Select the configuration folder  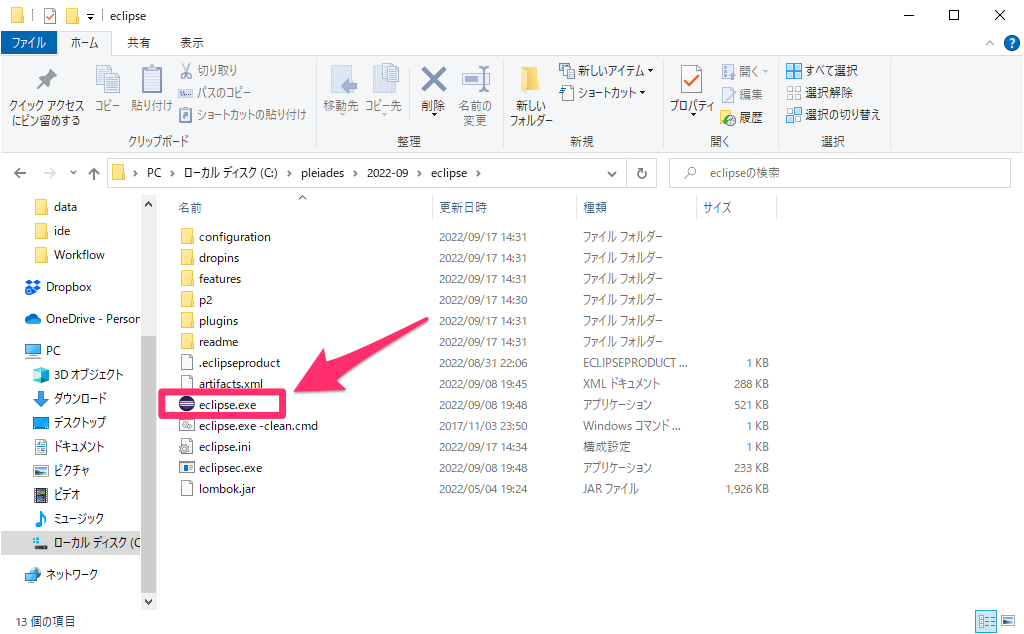click(x=225, y=237)
